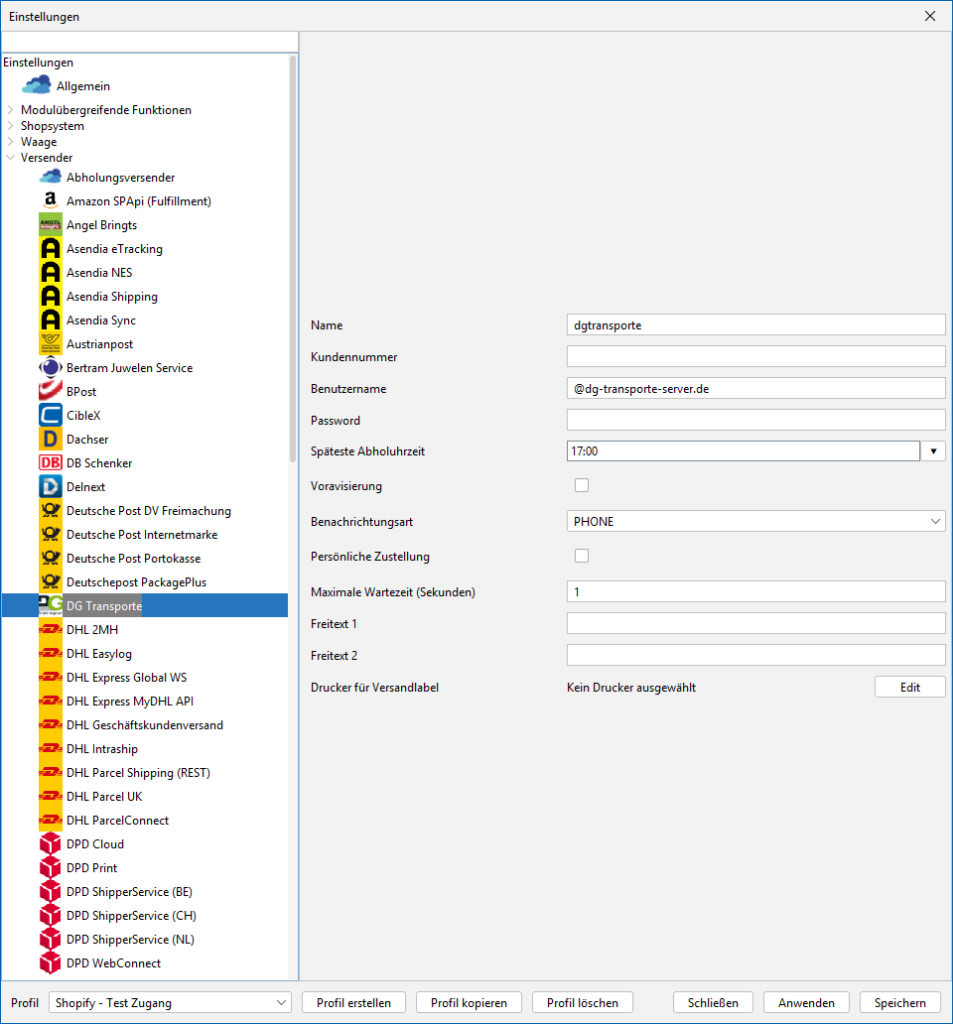The height and width of the screenshot is (1024, 953).
Task: Open the Allgemein cloud icon
Action: 36,86
